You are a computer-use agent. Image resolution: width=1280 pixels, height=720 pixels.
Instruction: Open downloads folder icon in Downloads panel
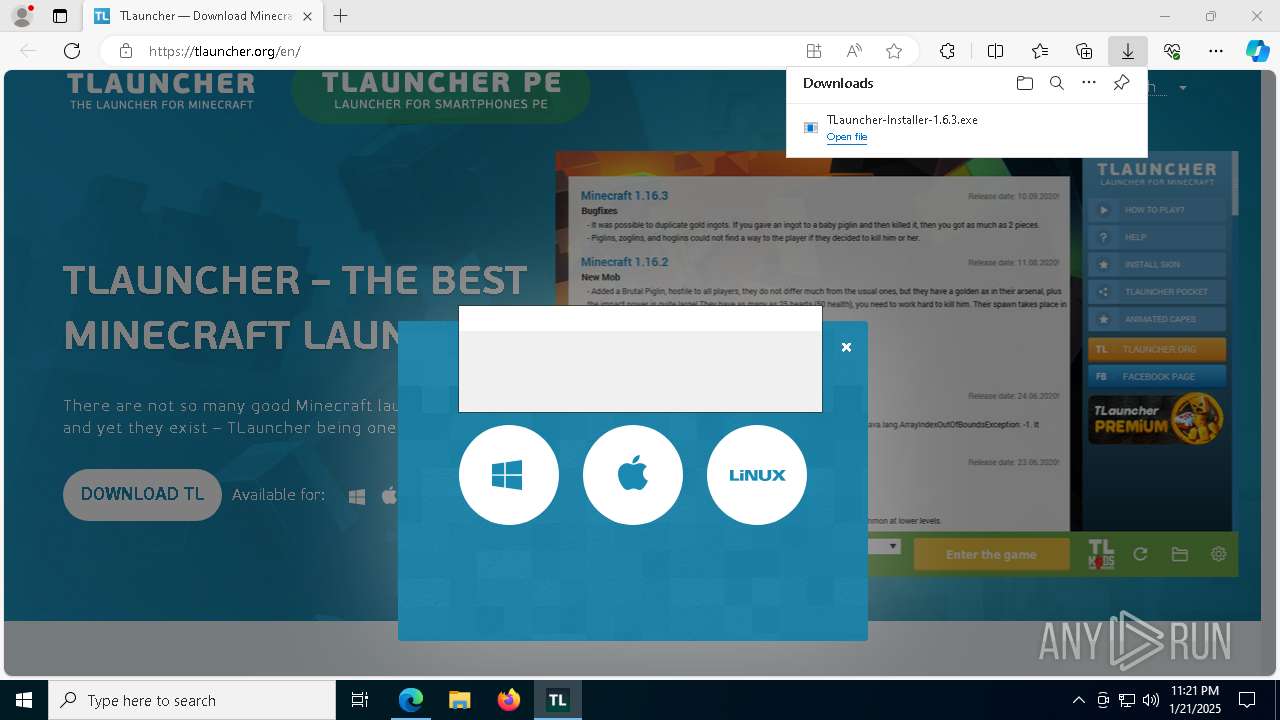point(1024,83)
